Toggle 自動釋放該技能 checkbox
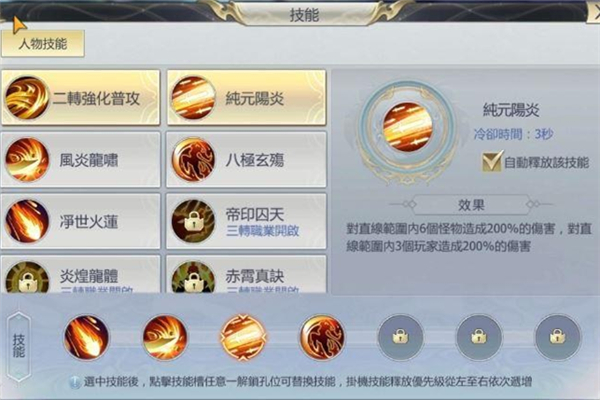 tap(492, 162)
